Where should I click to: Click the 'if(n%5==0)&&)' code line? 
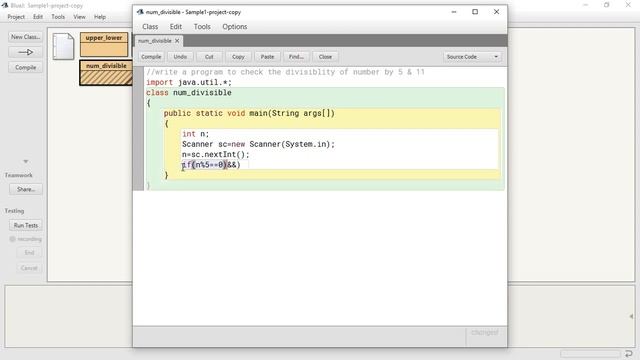[x=211, y=164]
